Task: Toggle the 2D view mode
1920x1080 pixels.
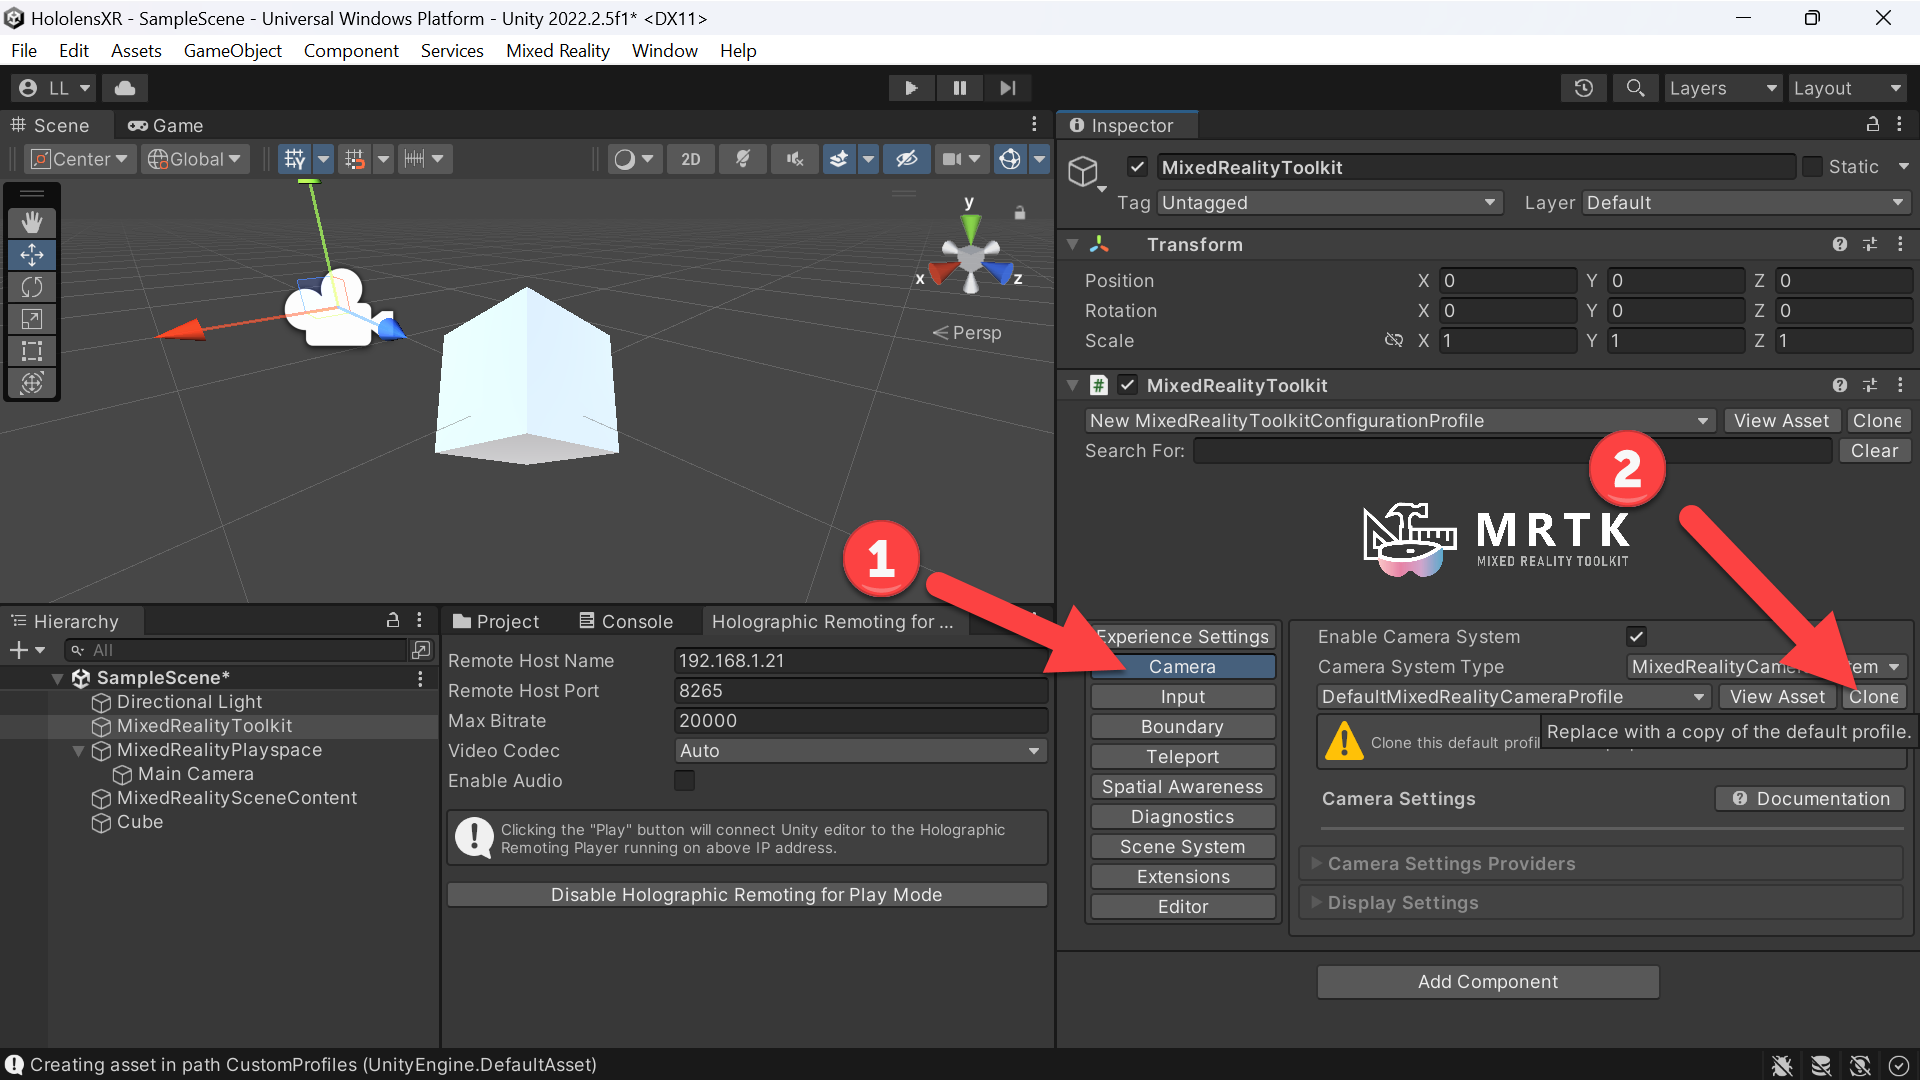Action: click(x=691, y=159)
